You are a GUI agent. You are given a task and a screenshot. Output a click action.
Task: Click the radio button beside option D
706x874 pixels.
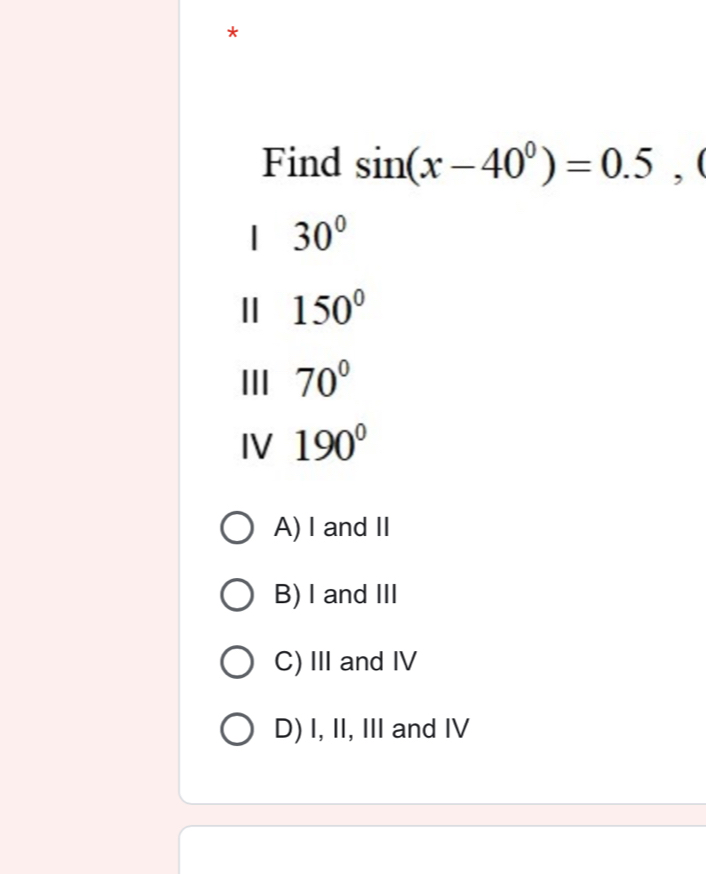(x=238, y=729)
